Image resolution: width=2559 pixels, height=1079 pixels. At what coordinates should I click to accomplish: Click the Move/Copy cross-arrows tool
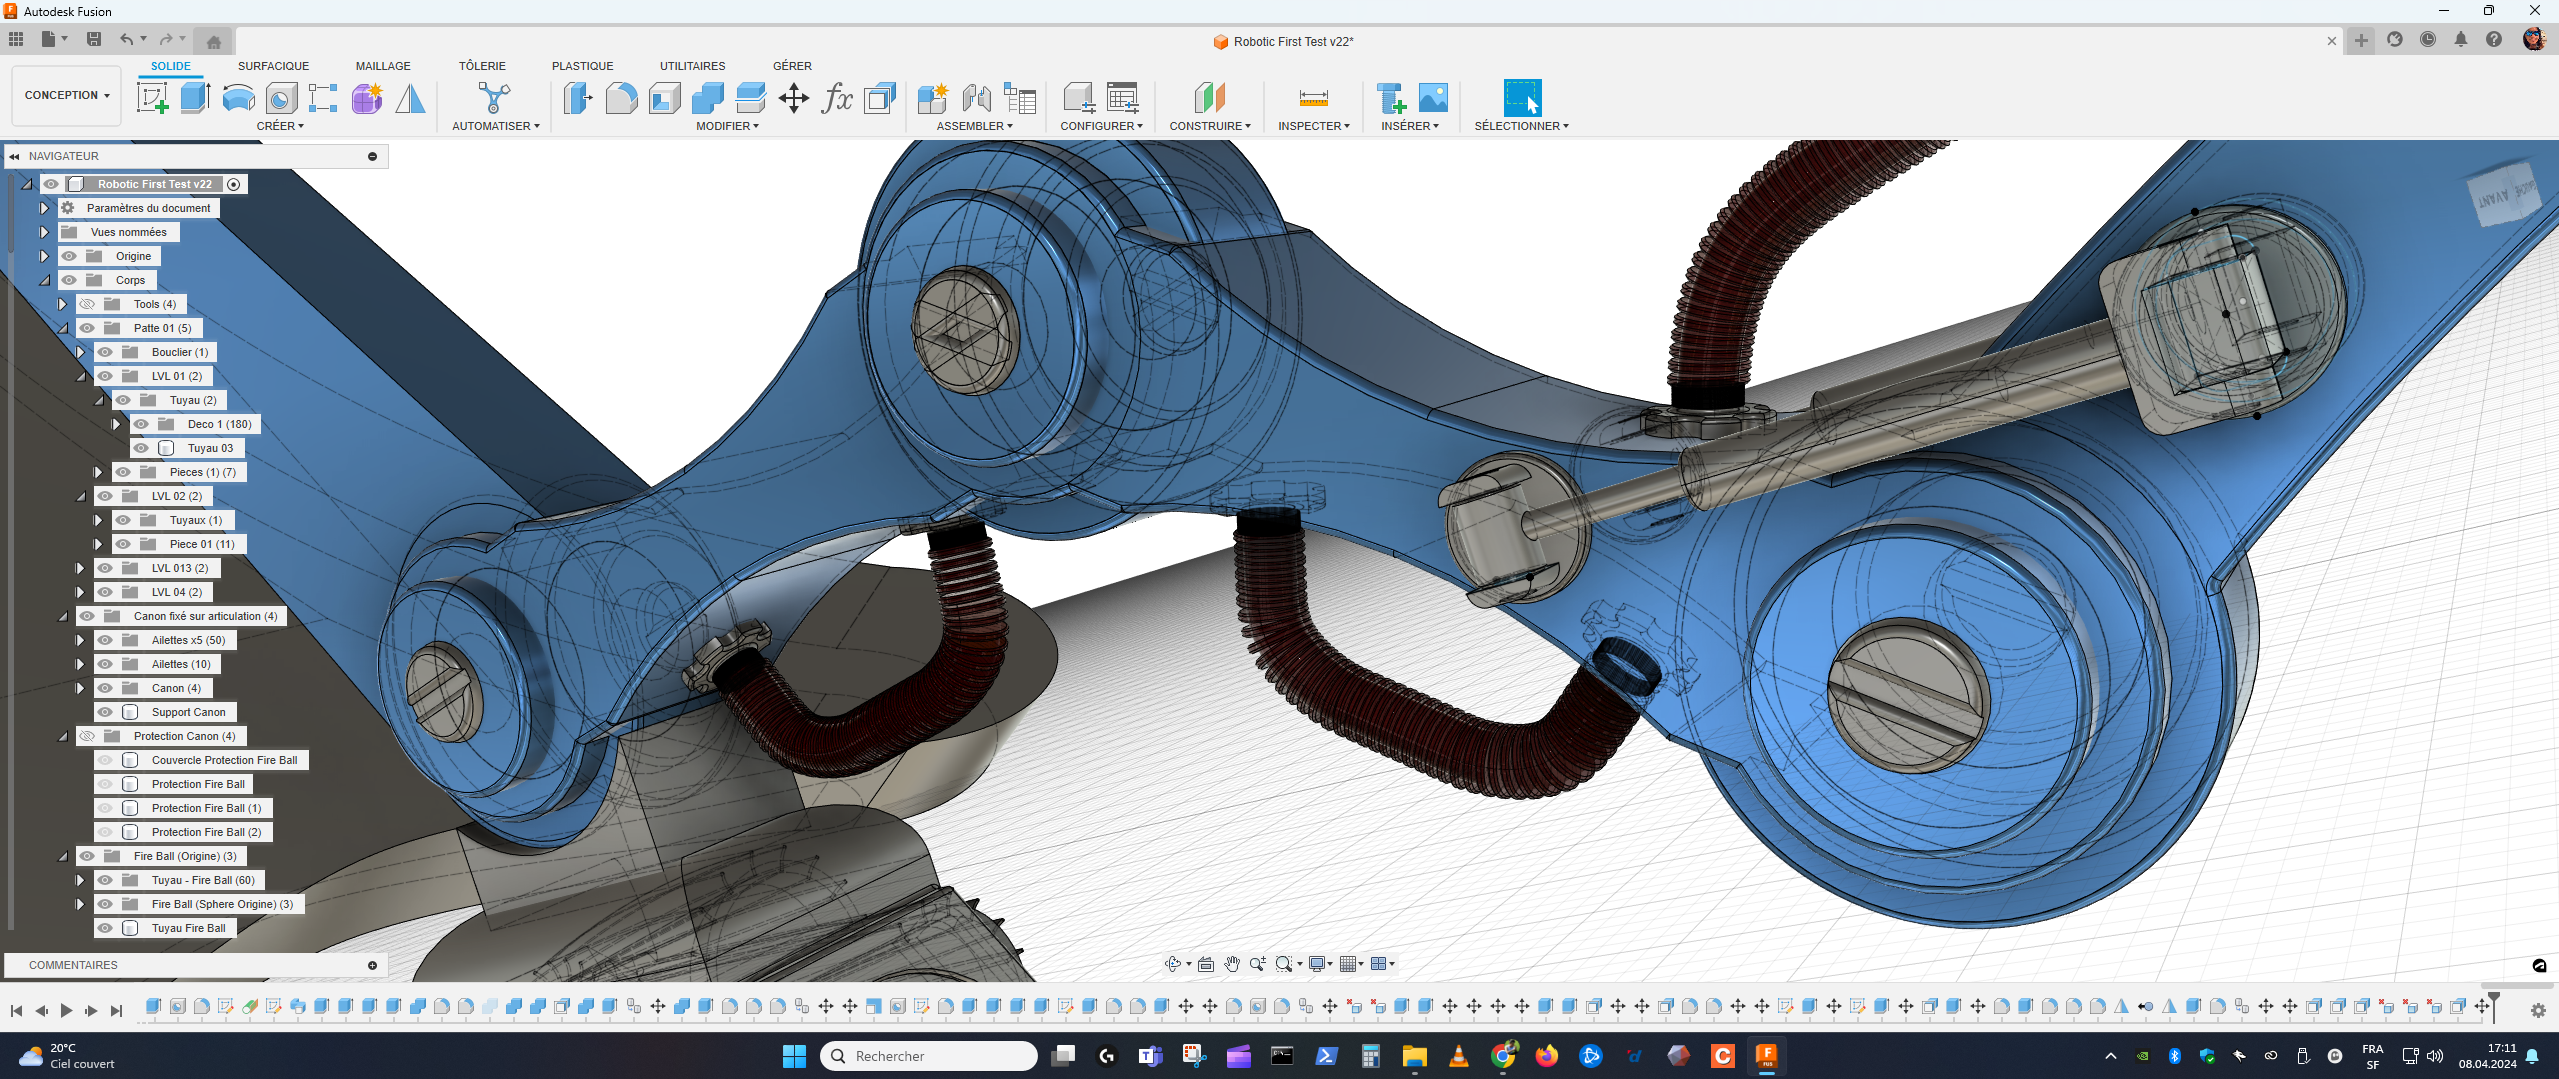[x=793, y=98]
